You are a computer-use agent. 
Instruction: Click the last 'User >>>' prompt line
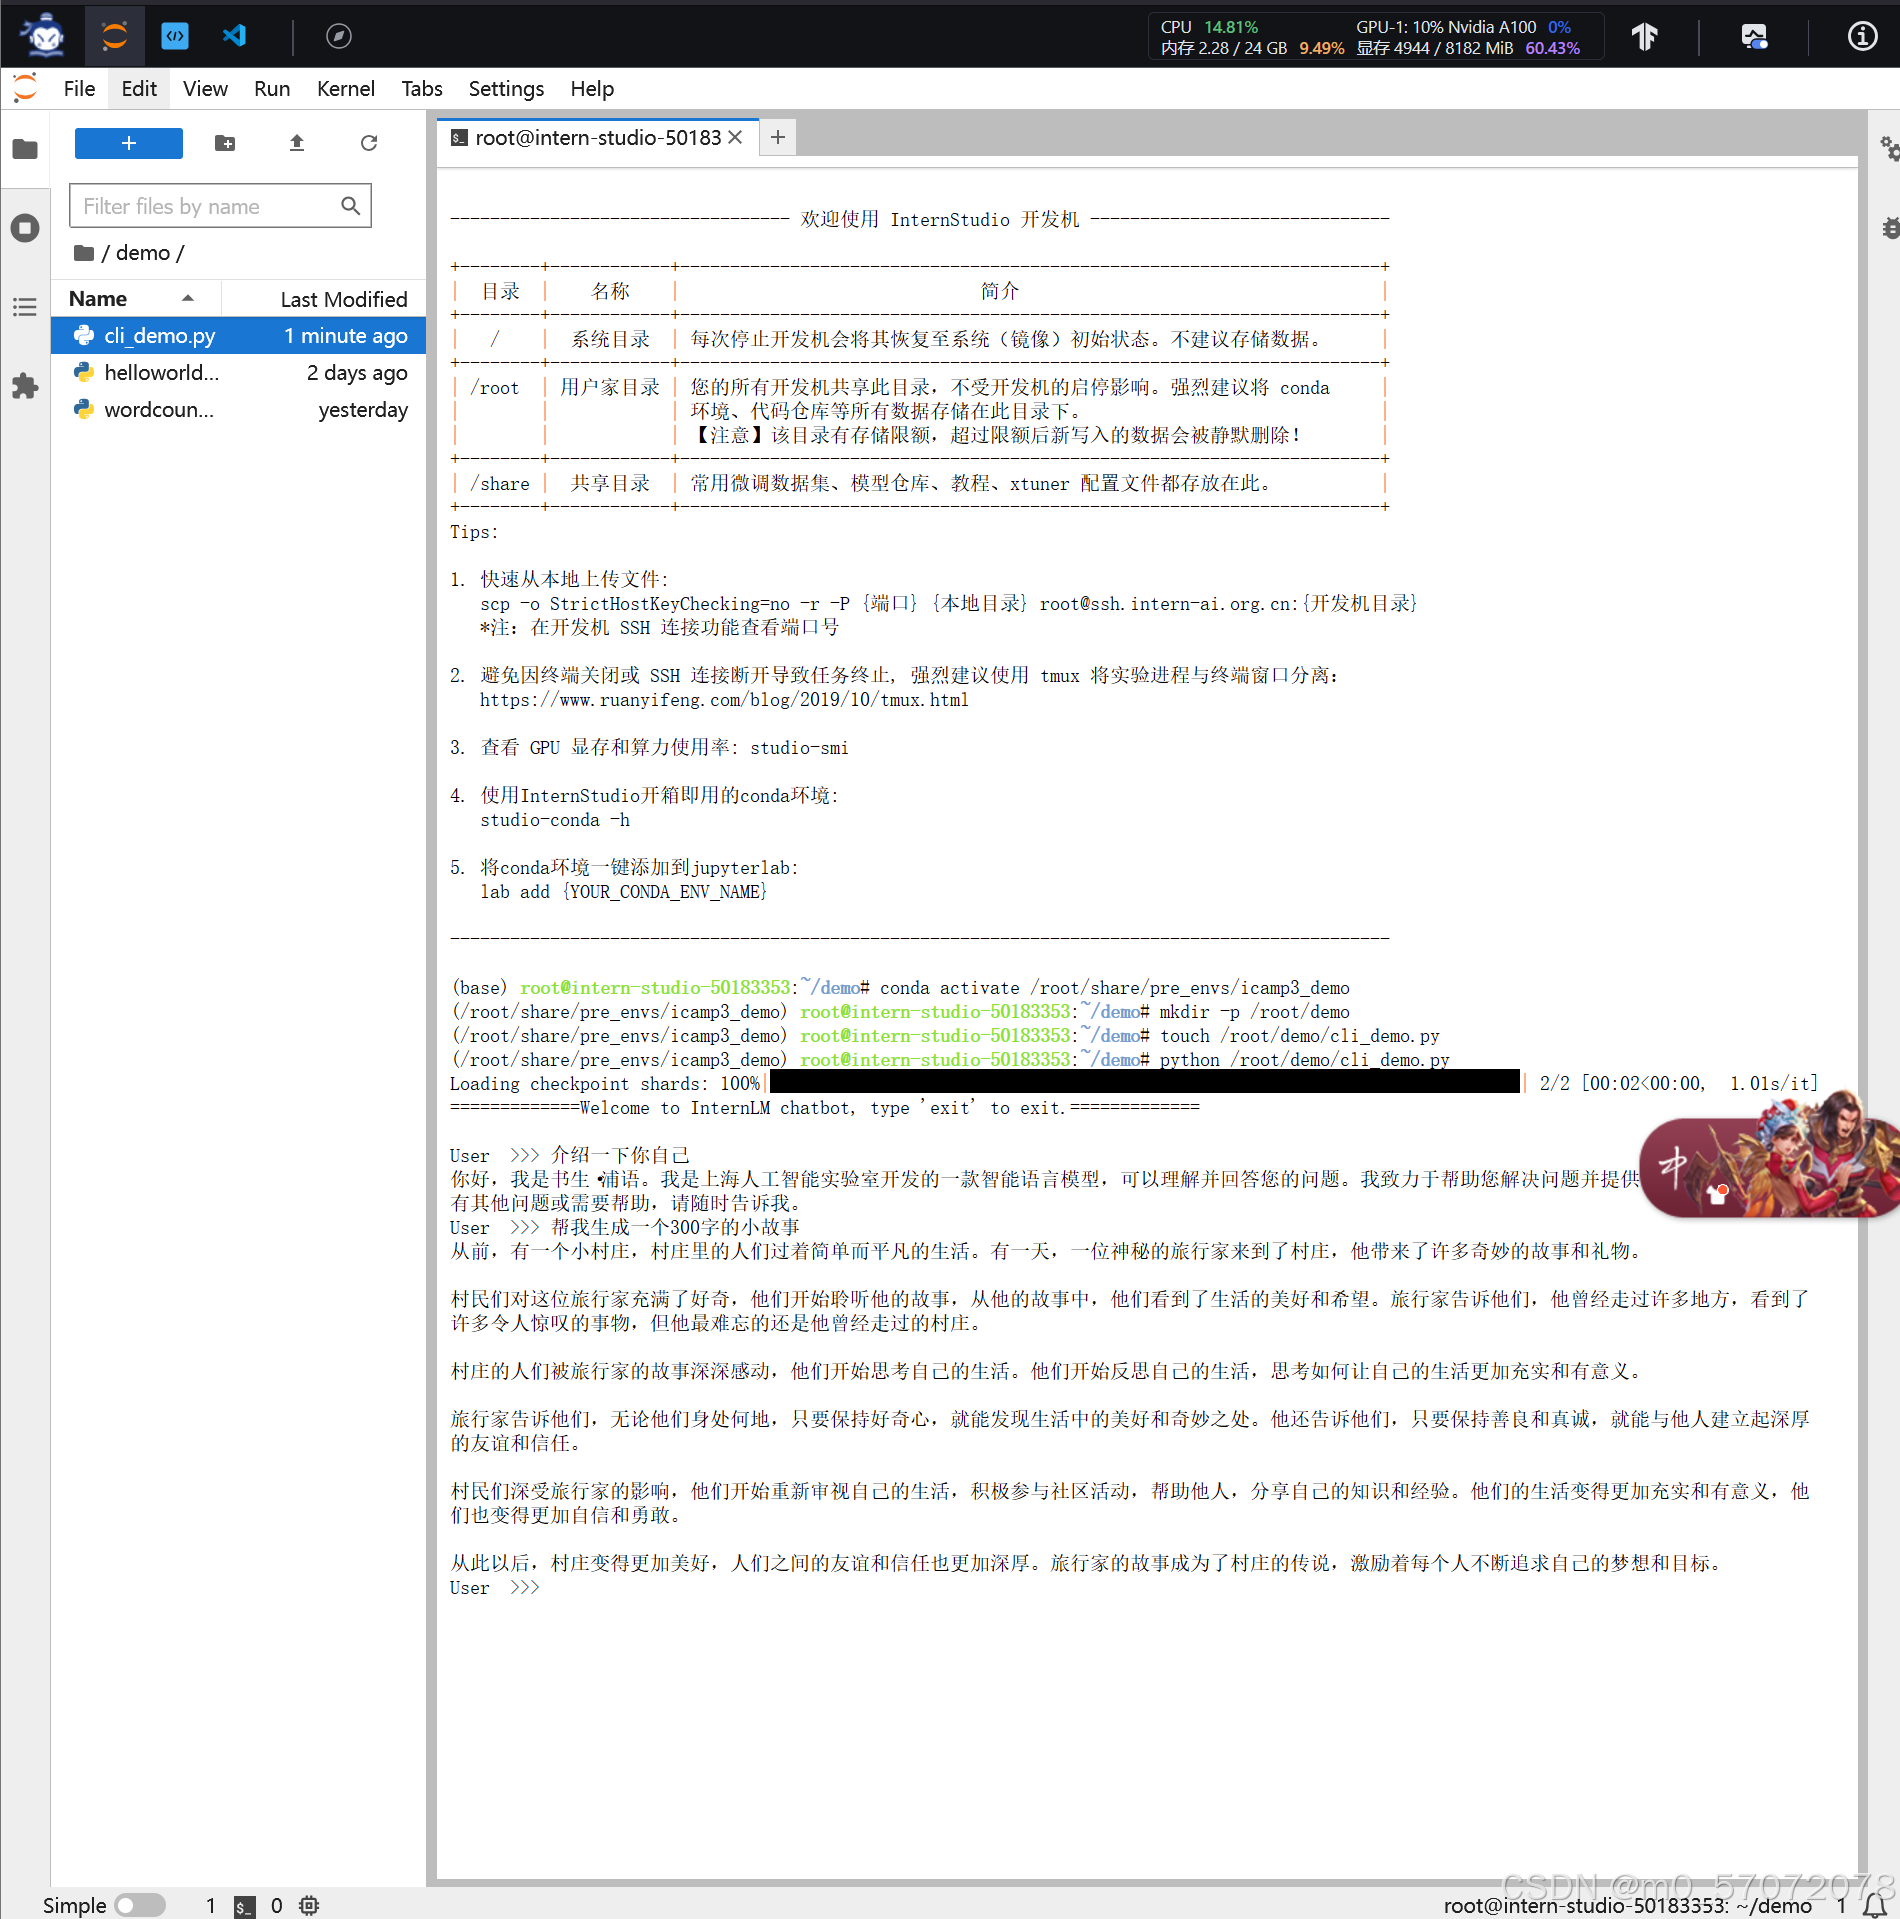pos(495,1588)
